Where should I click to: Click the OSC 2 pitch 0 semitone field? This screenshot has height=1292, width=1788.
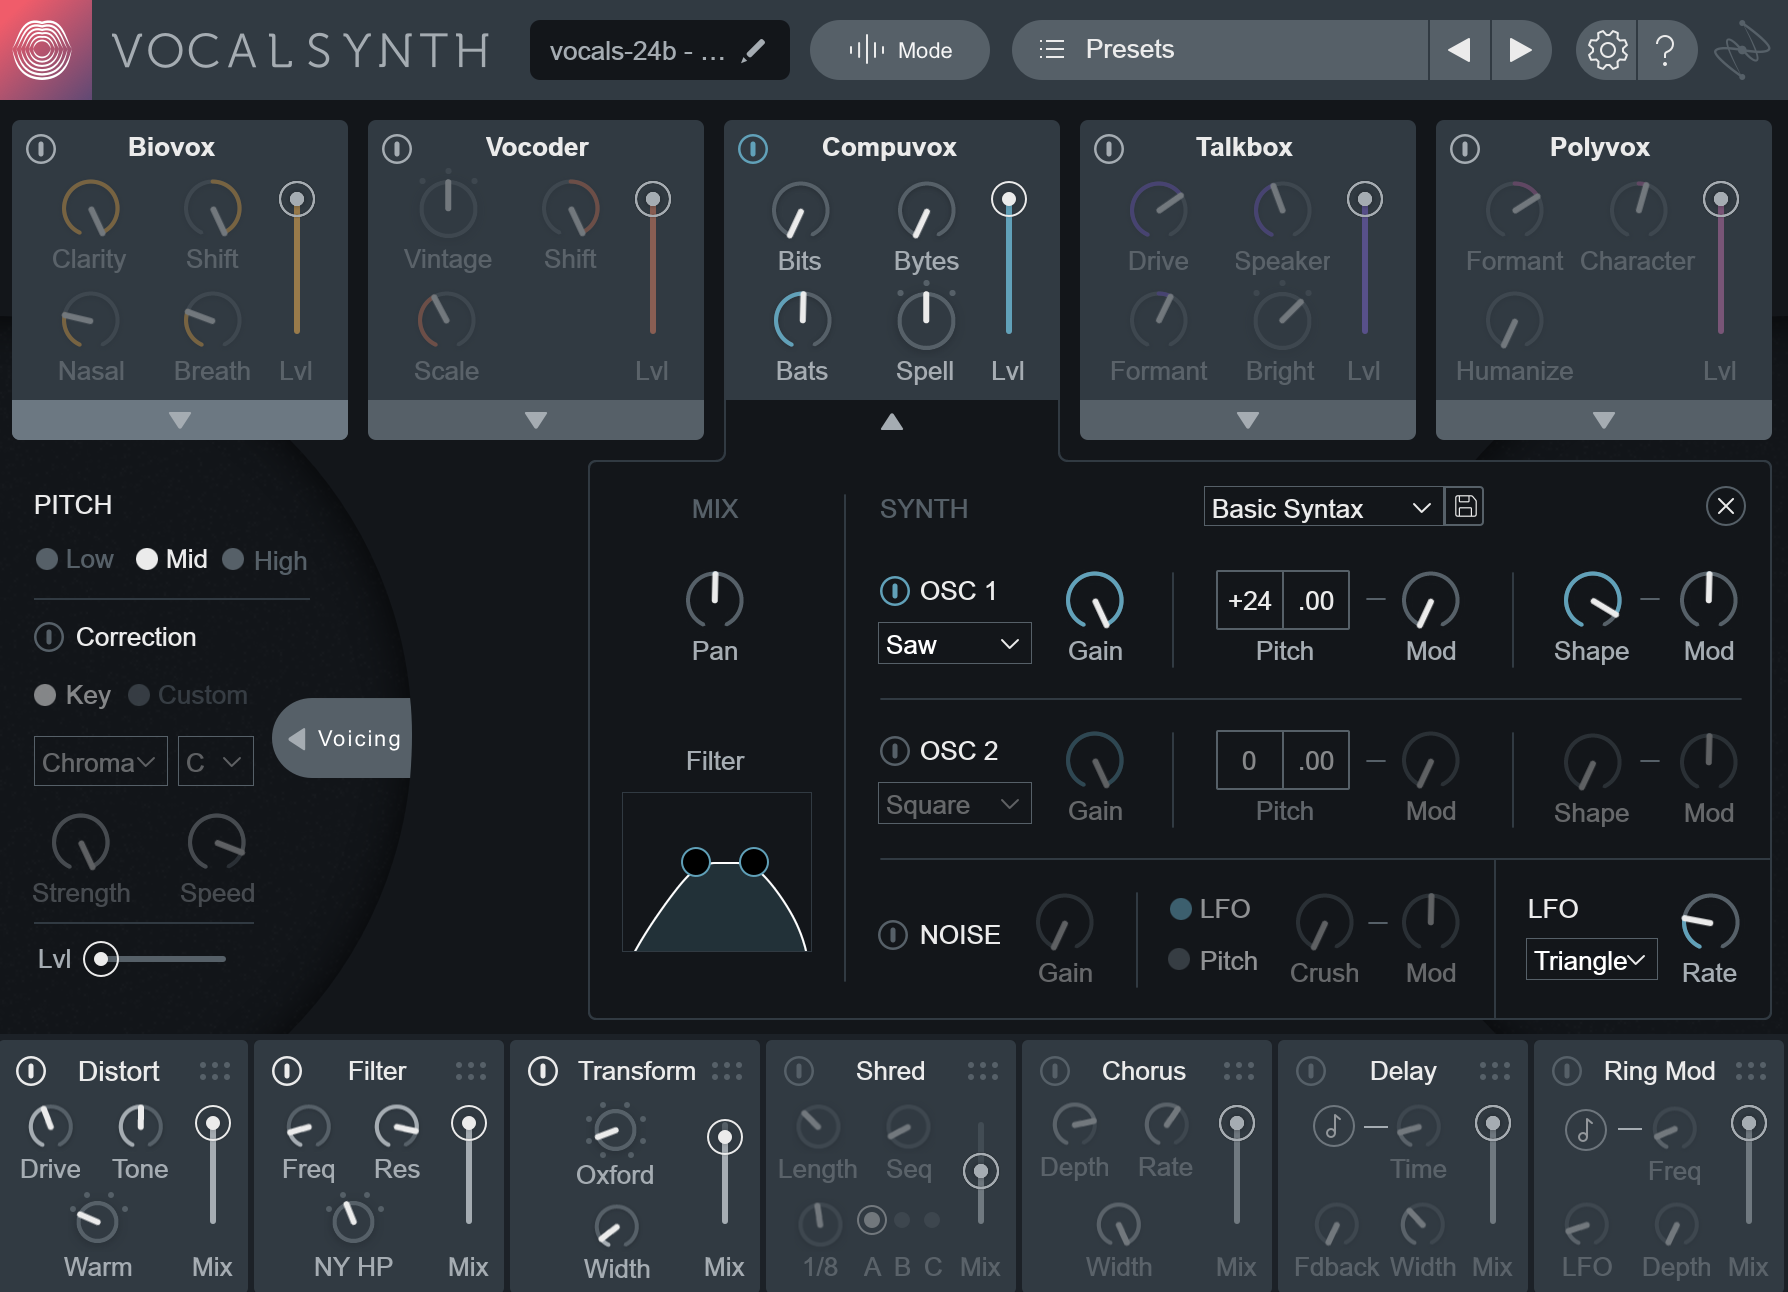point(1249,760)
